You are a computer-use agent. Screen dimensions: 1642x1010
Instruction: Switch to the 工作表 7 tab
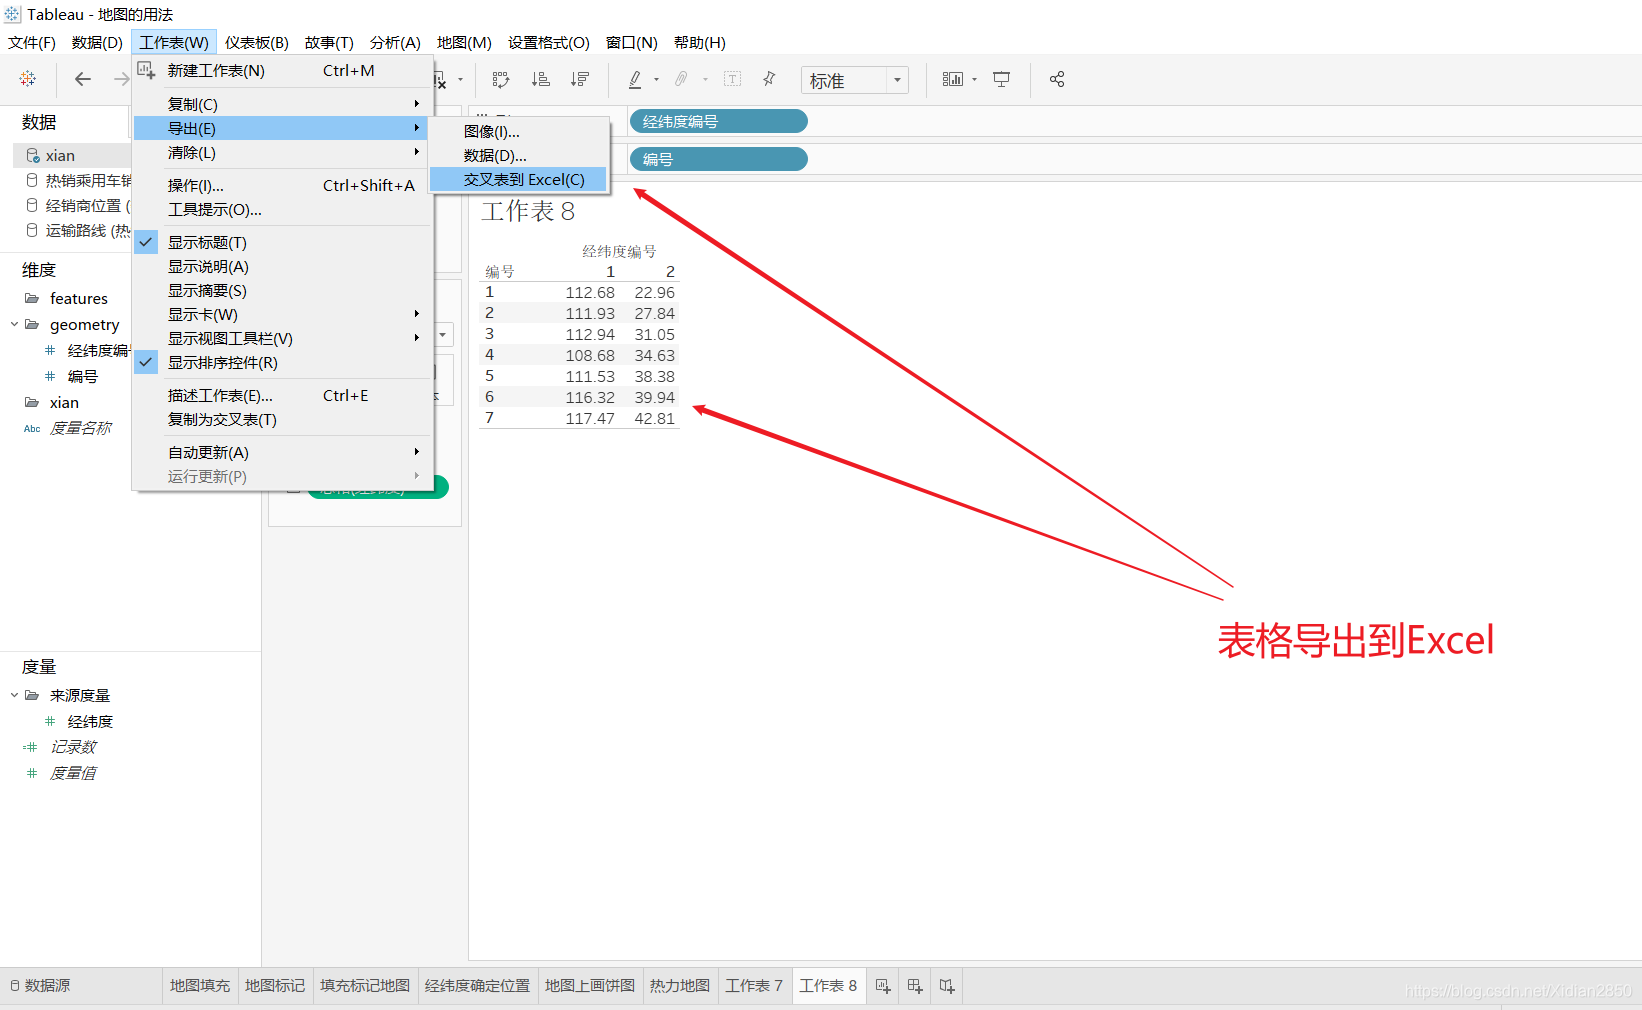pos(754,986)
